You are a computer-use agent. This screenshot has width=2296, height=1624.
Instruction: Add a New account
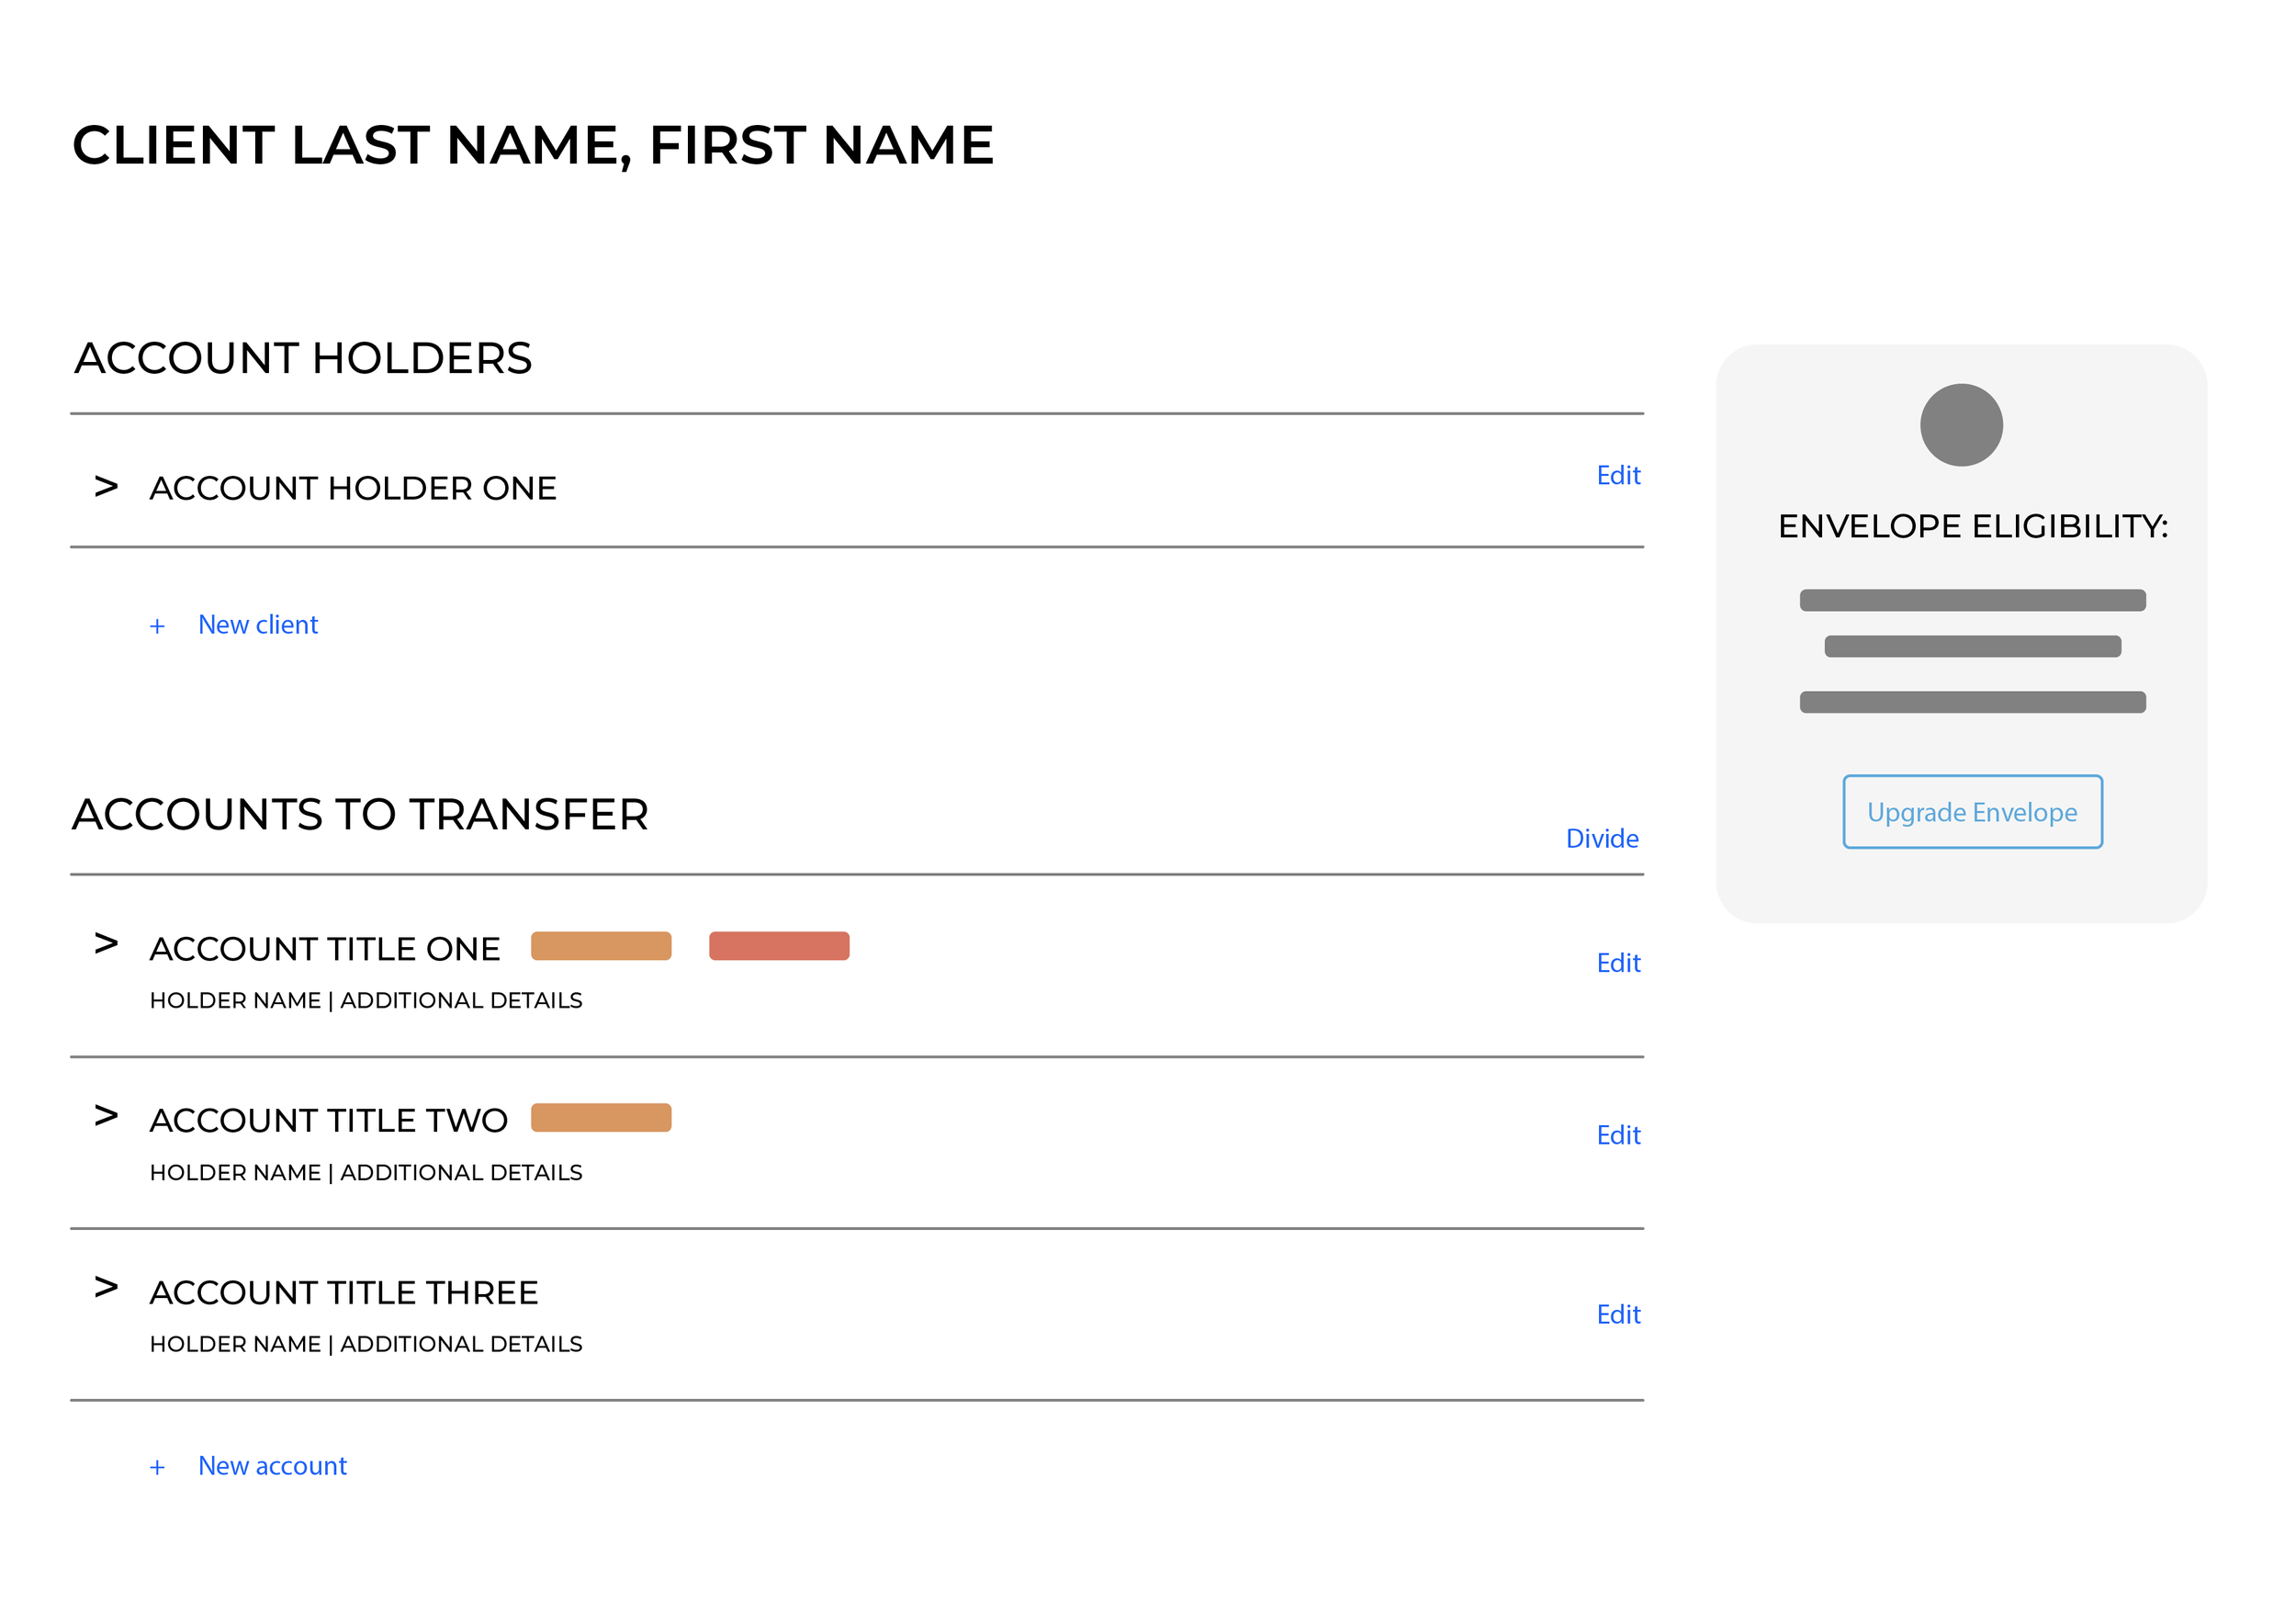[x=272, y=1466]
